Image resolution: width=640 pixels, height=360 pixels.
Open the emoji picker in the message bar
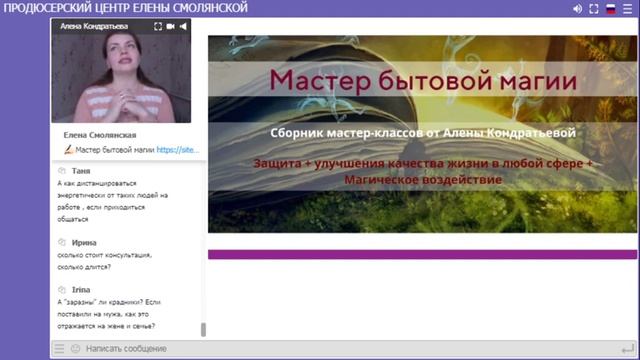(76, 349)
